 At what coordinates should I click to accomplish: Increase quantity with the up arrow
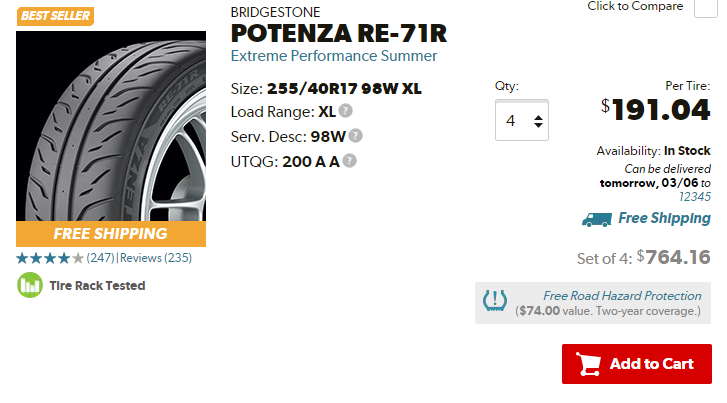coord(538,116)
